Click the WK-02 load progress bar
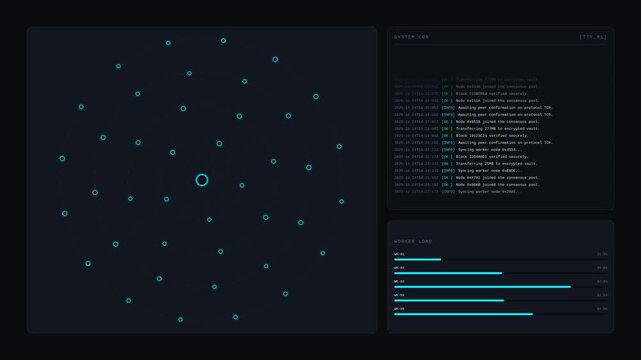The width and height of the screenshot is (641, 360). (500, 273)
